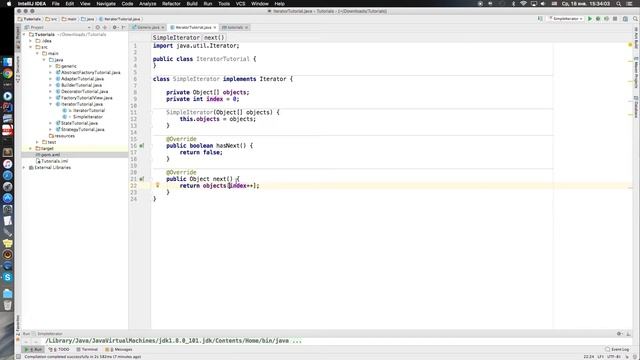Click the hasNext override gutter marker
This screenshot has height=360, width=640.
pyautogui.click(x=142, y=146)
